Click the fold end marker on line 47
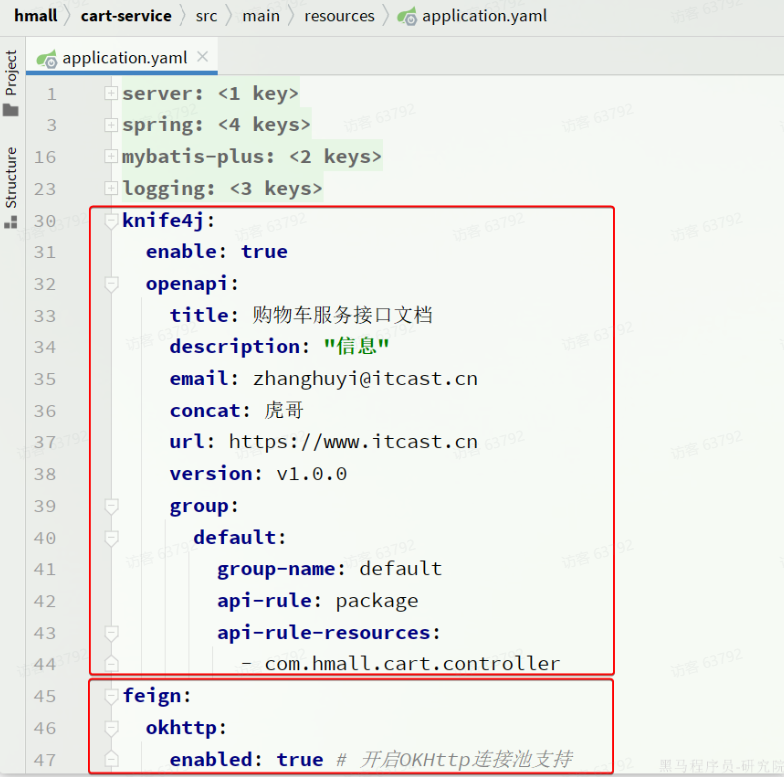The height and width of the screenshot is (777, 784). click(111, 759)
